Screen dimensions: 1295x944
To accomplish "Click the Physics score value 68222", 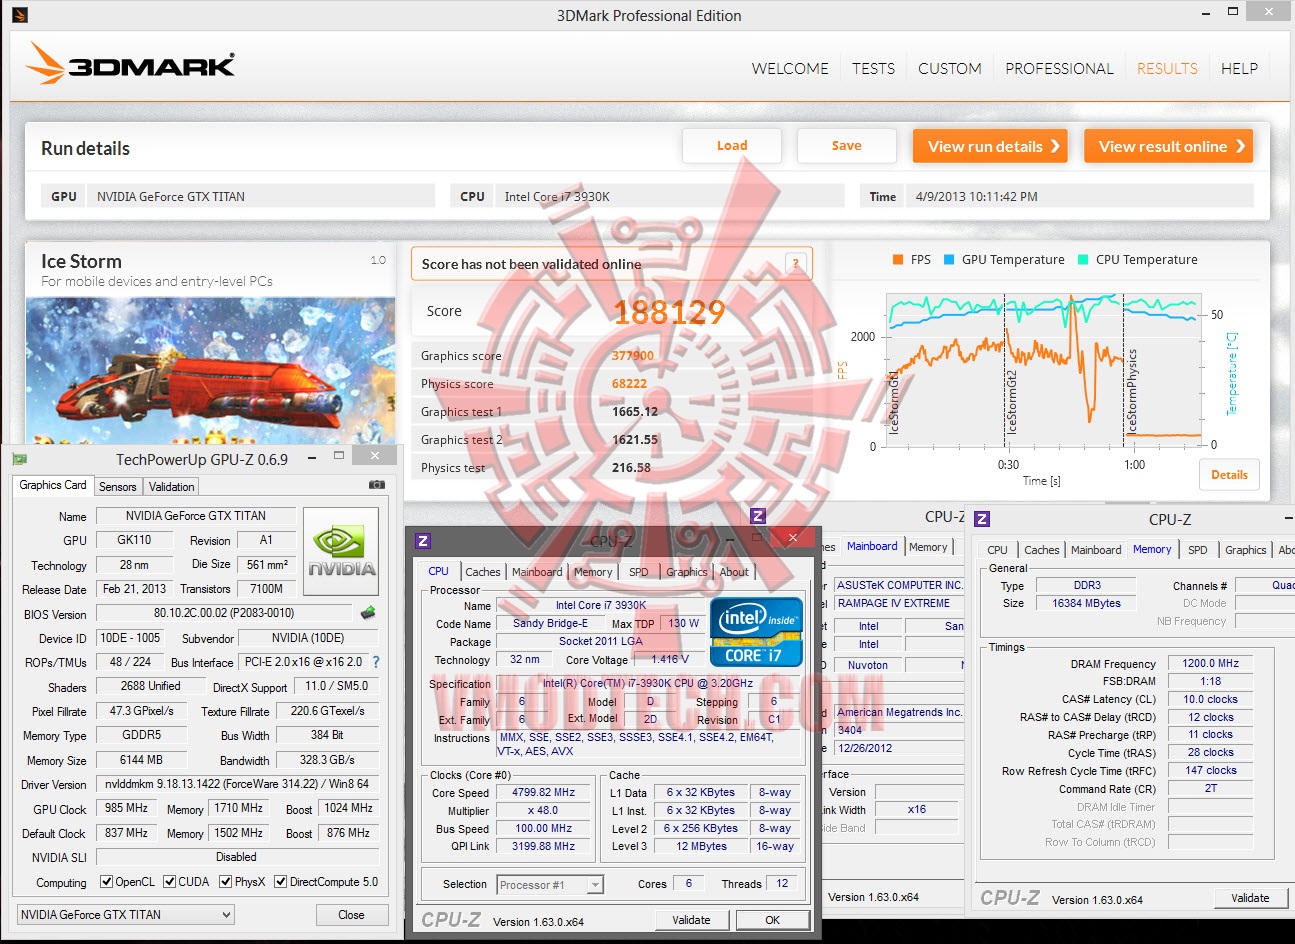I will pos(630,384).
